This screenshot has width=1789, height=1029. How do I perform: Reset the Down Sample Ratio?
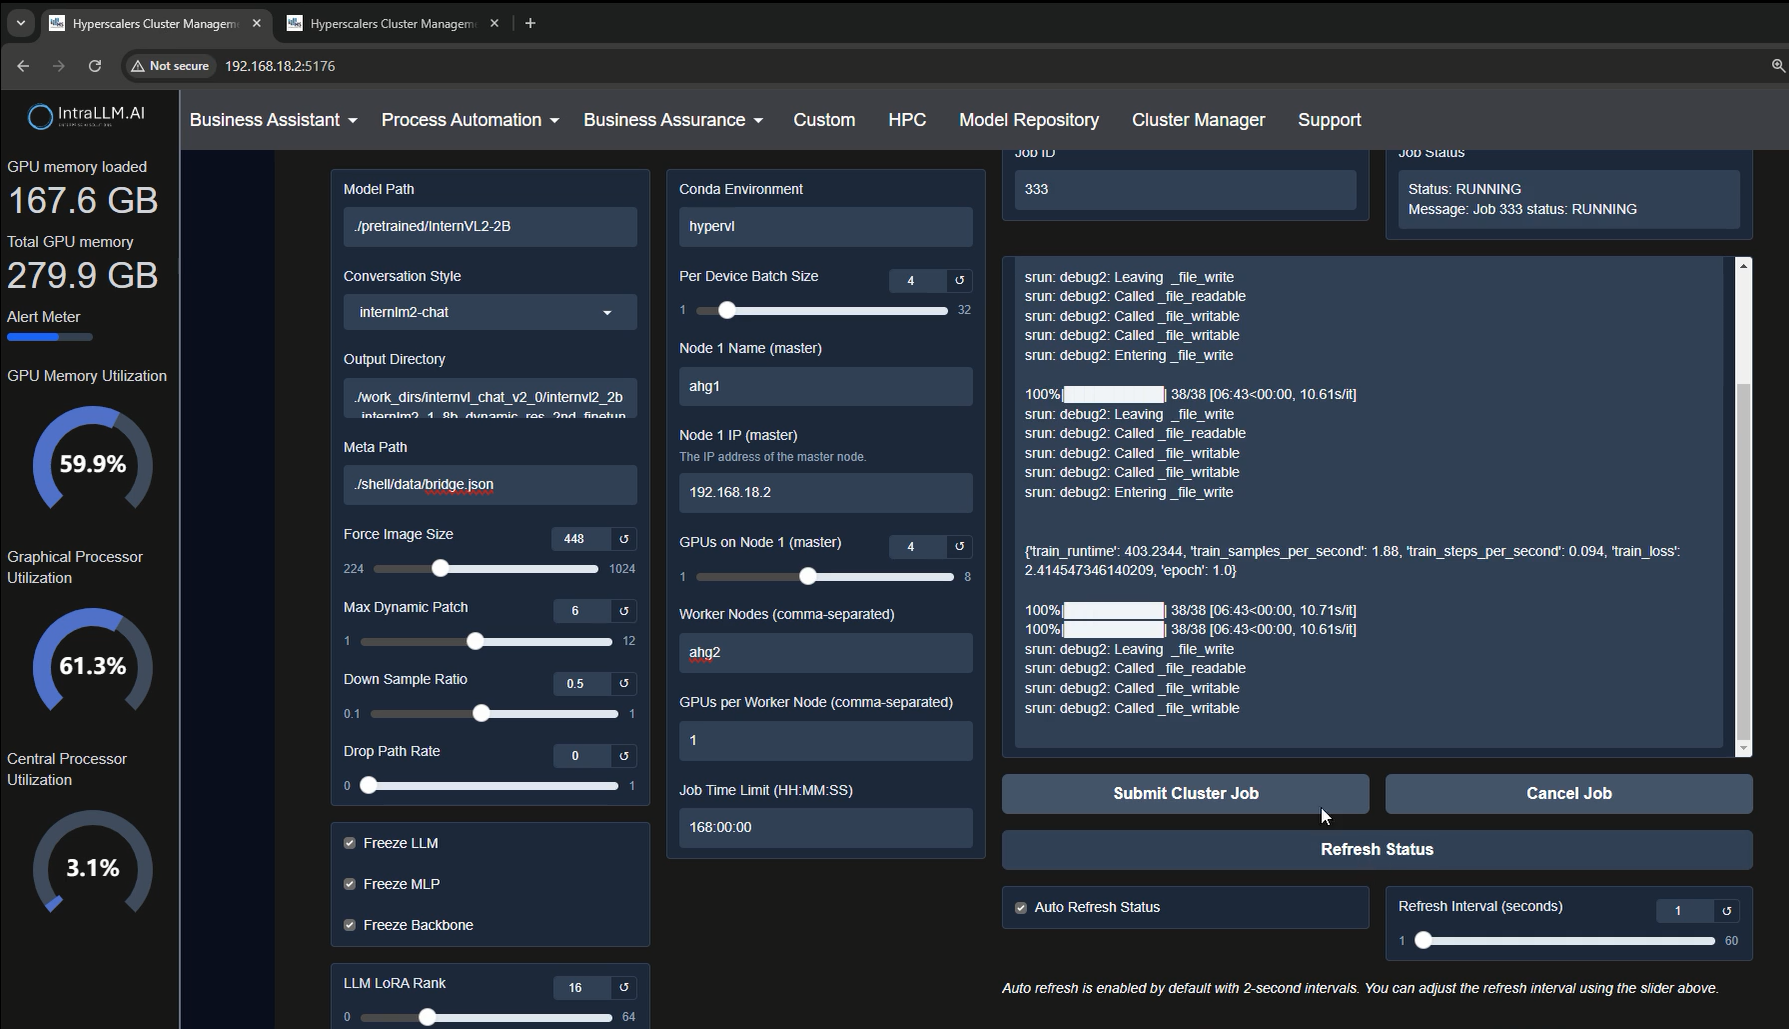(622, 683)
